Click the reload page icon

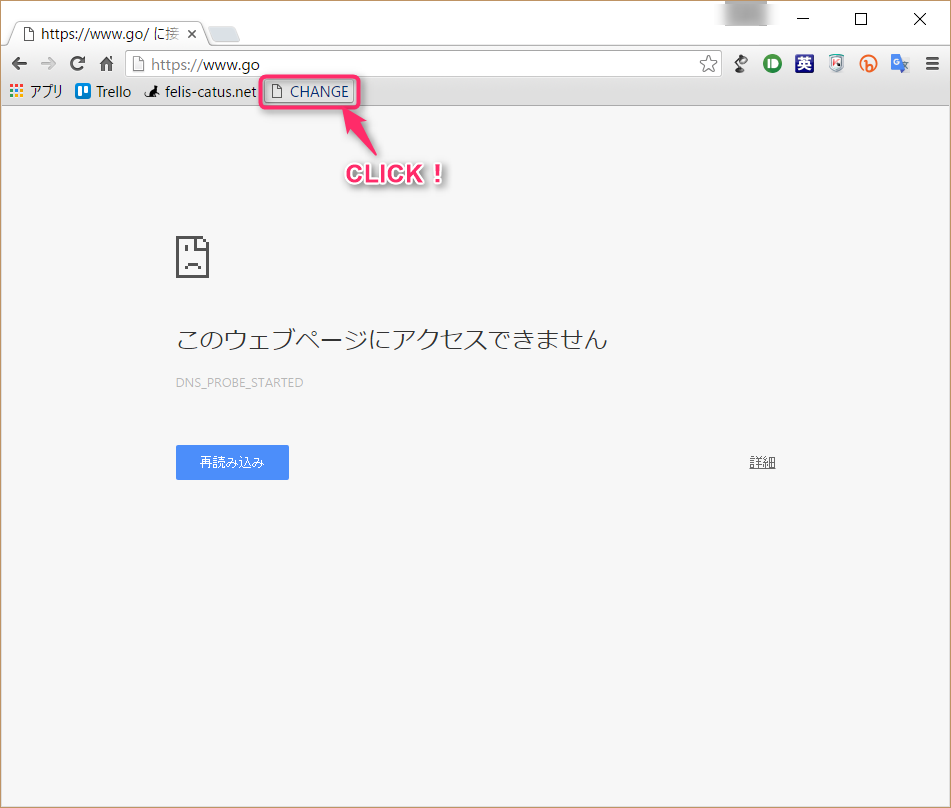[x=77, y=63]
